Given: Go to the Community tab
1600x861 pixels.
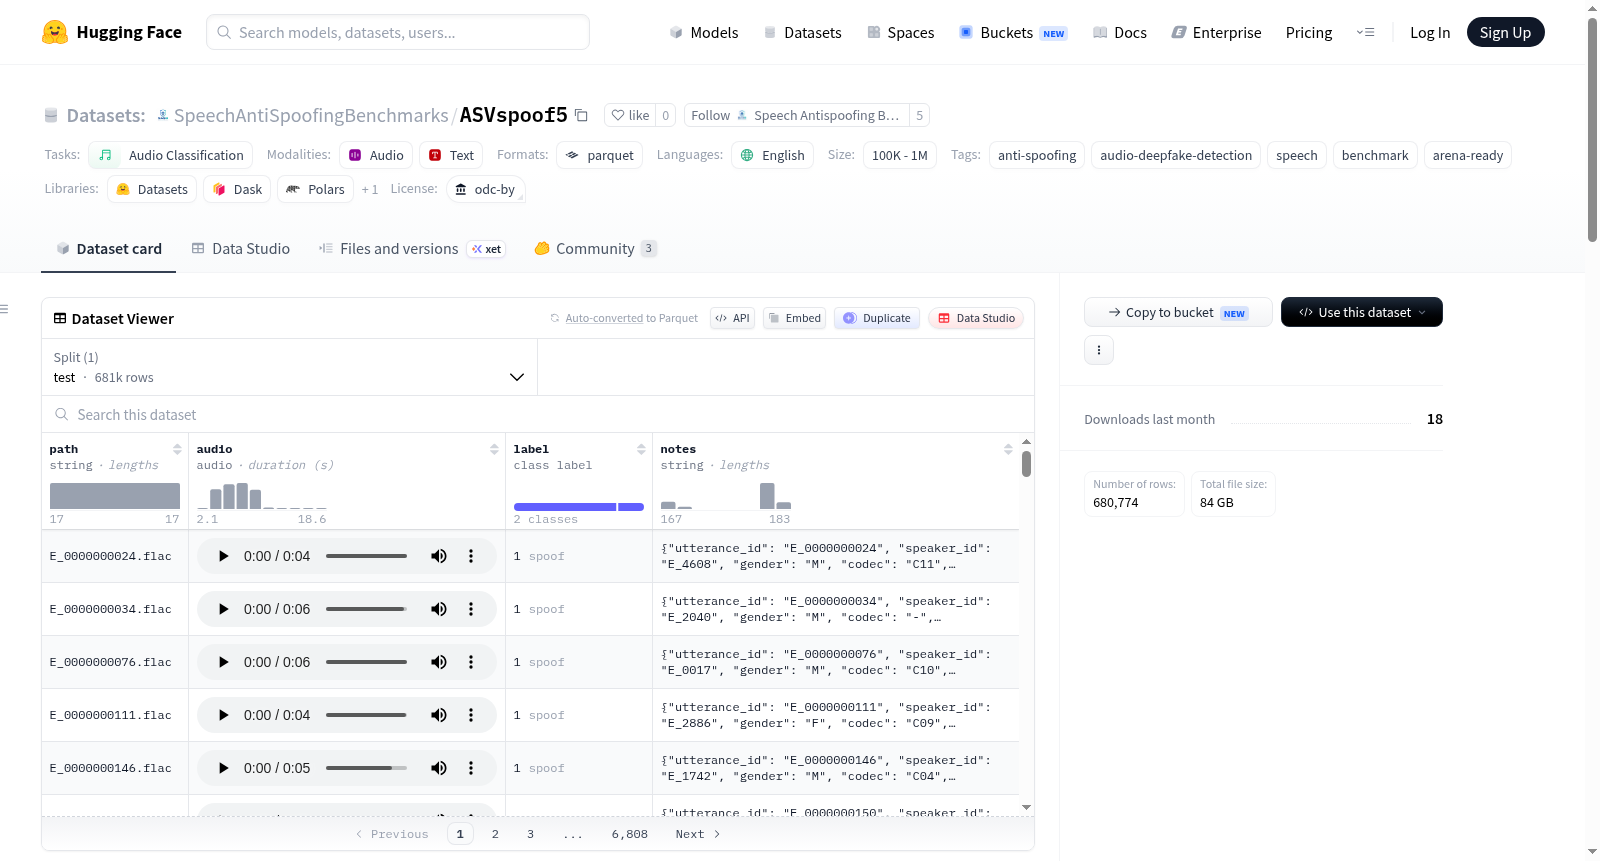Looking at the screenshot, I should 596,249.
